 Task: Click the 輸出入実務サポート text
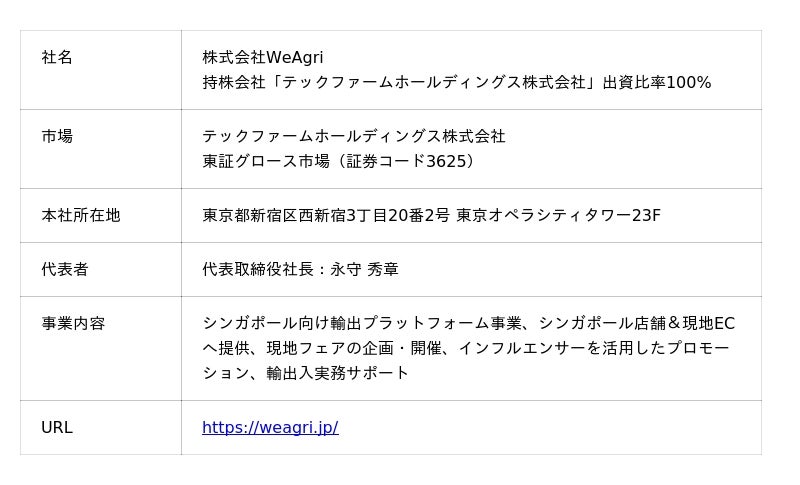click(x=338, y=373)
